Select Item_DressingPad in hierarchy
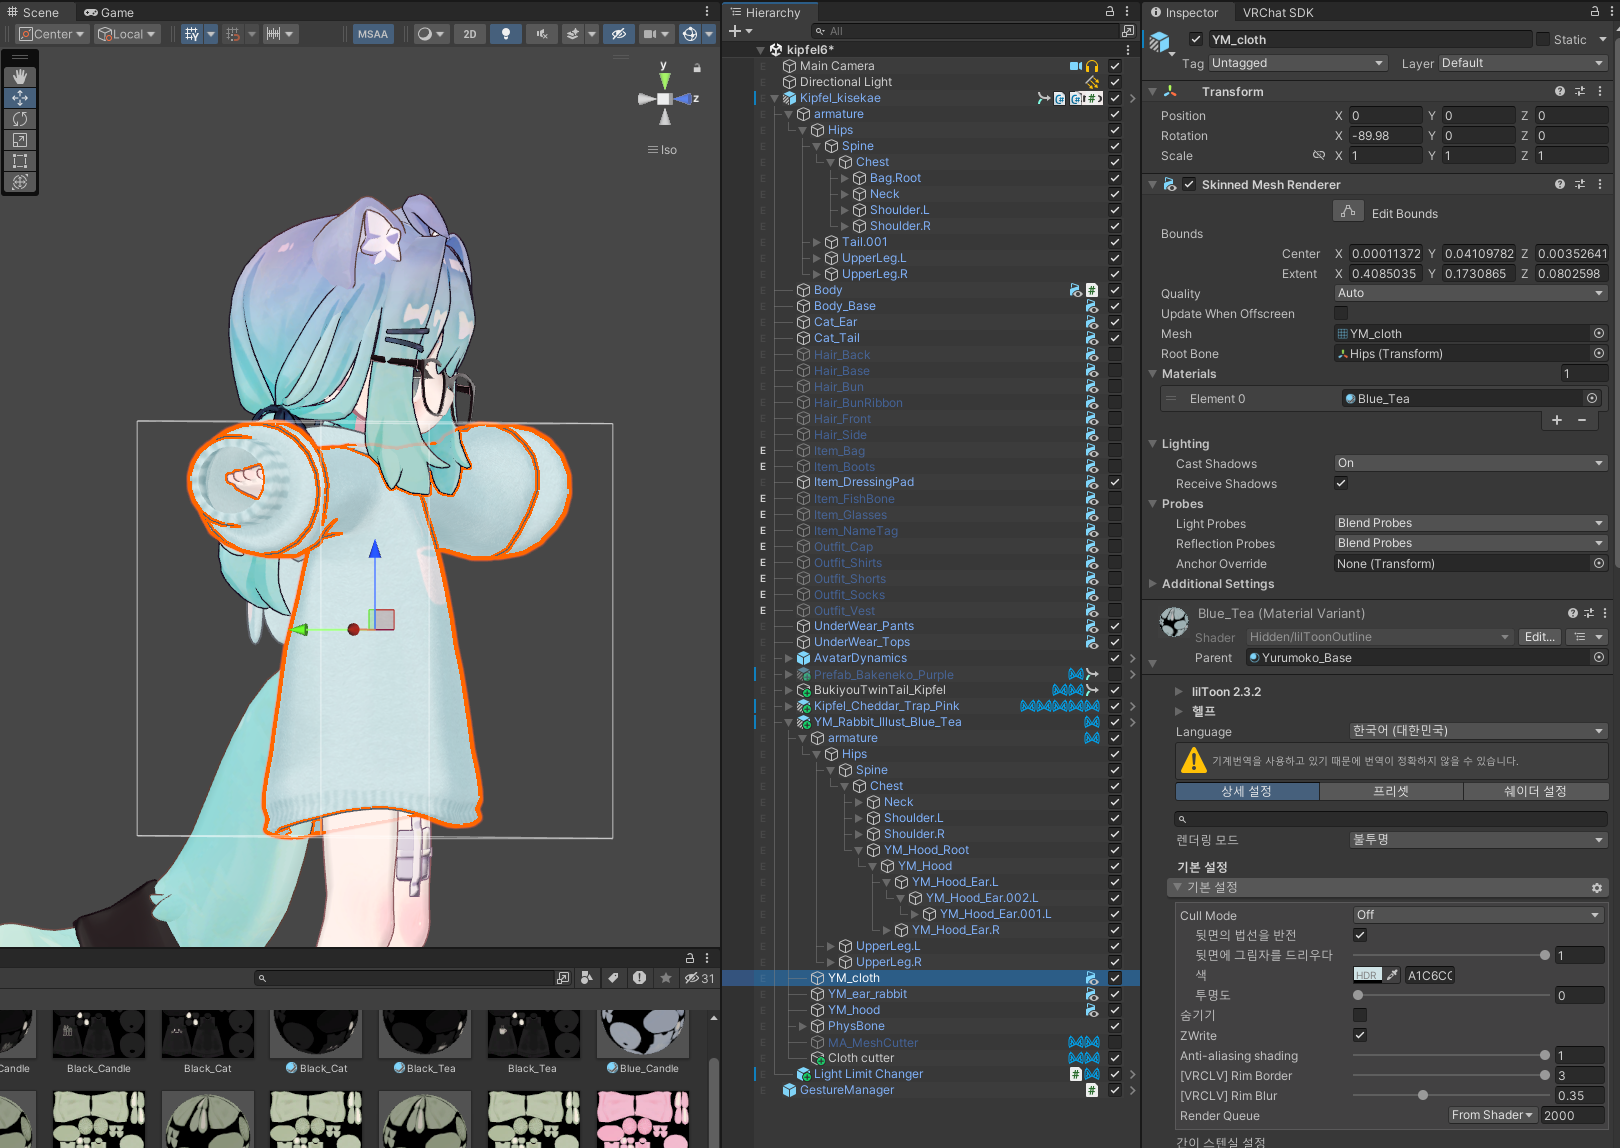1620x1148 pixels. coord(864,482)
